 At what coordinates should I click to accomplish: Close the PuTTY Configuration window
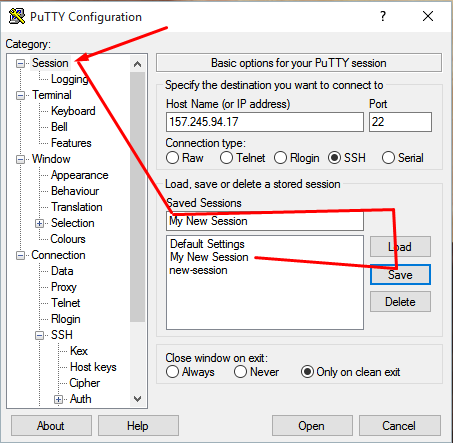tap(428, 16)
